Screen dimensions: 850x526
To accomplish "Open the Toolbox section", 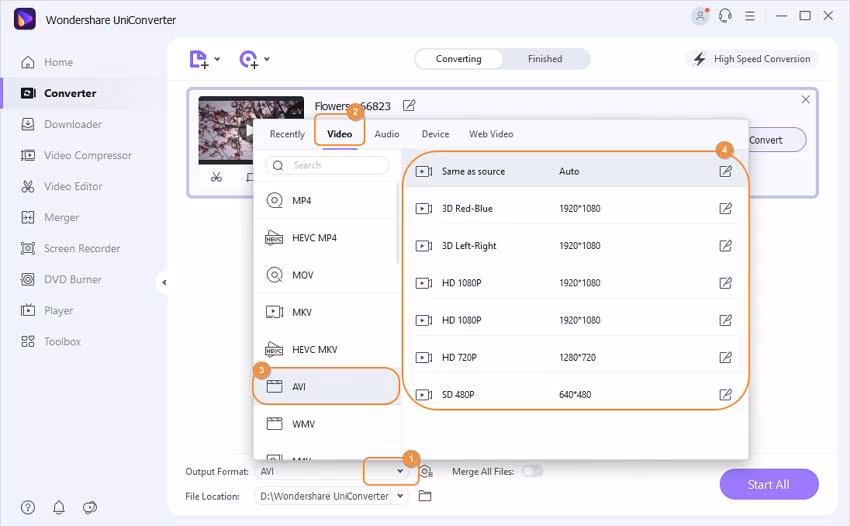I will click(x=50, y=342).
